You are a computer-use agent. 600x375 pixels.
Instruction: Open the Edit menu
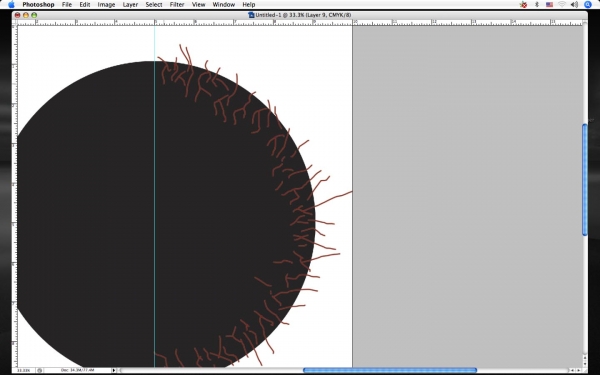click(85, 5)
